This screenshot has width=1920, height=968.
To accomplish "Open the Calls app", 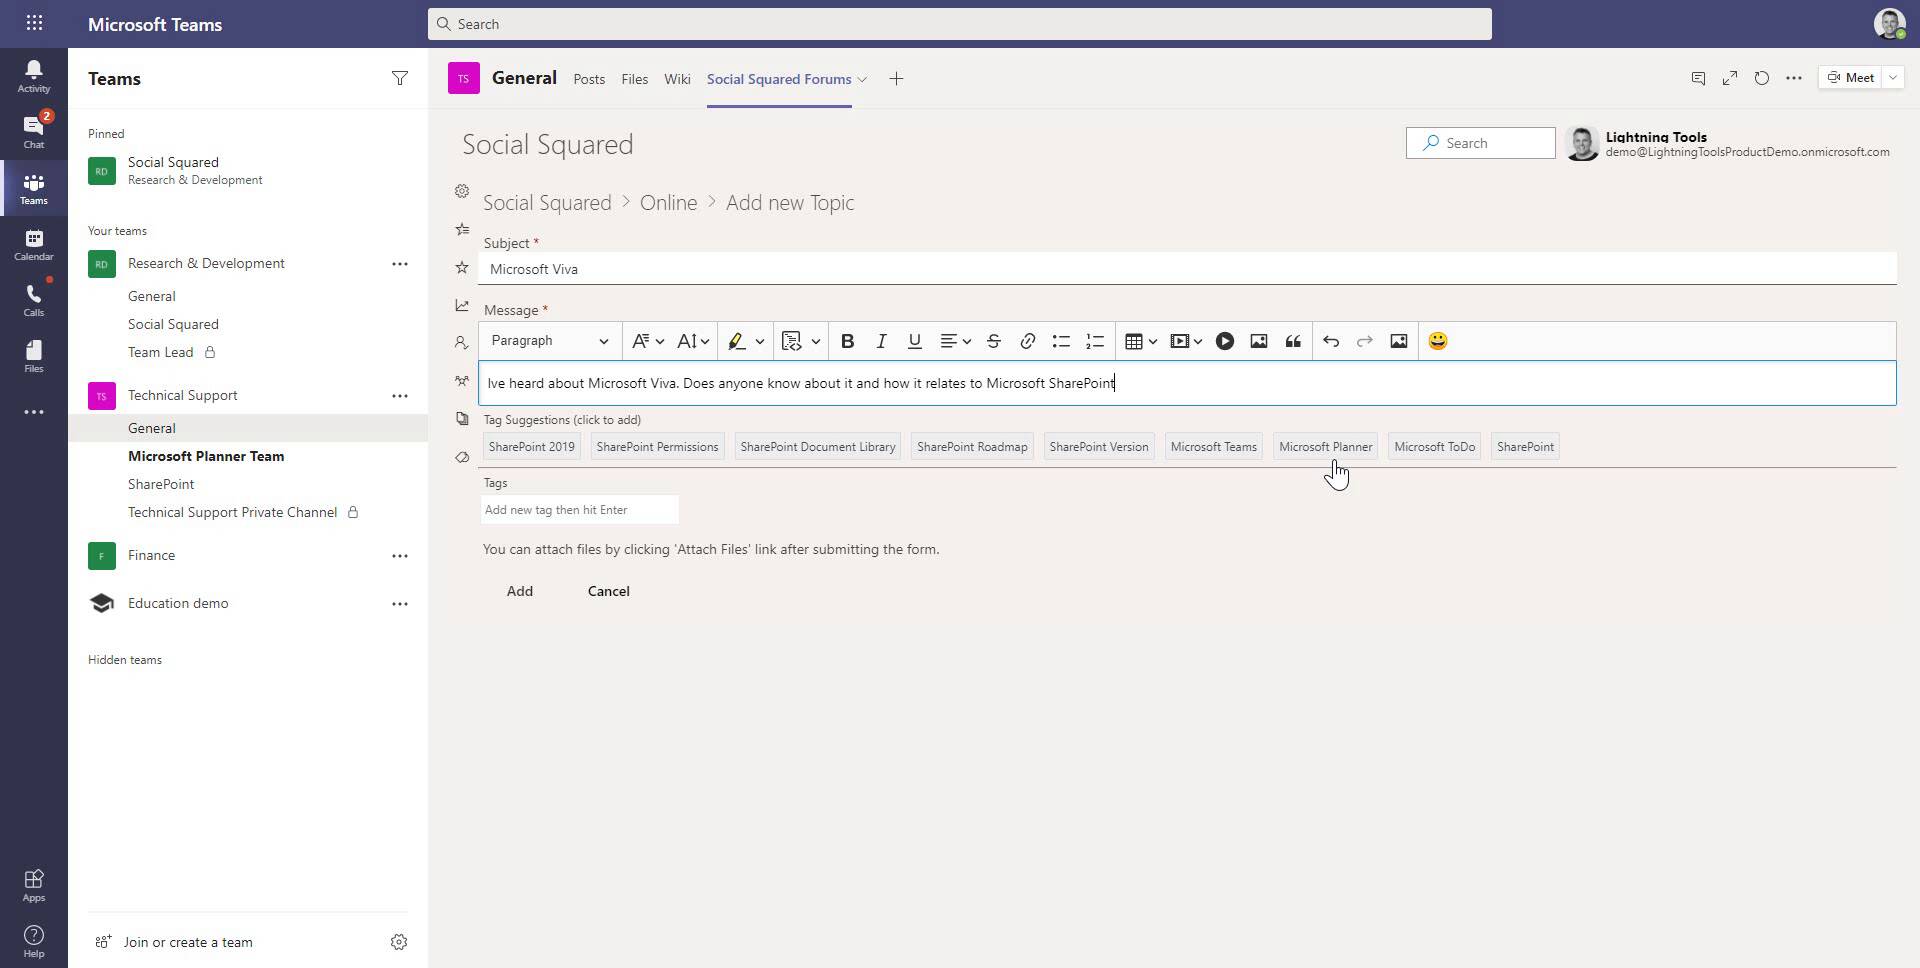I will (x=33, y=300).
